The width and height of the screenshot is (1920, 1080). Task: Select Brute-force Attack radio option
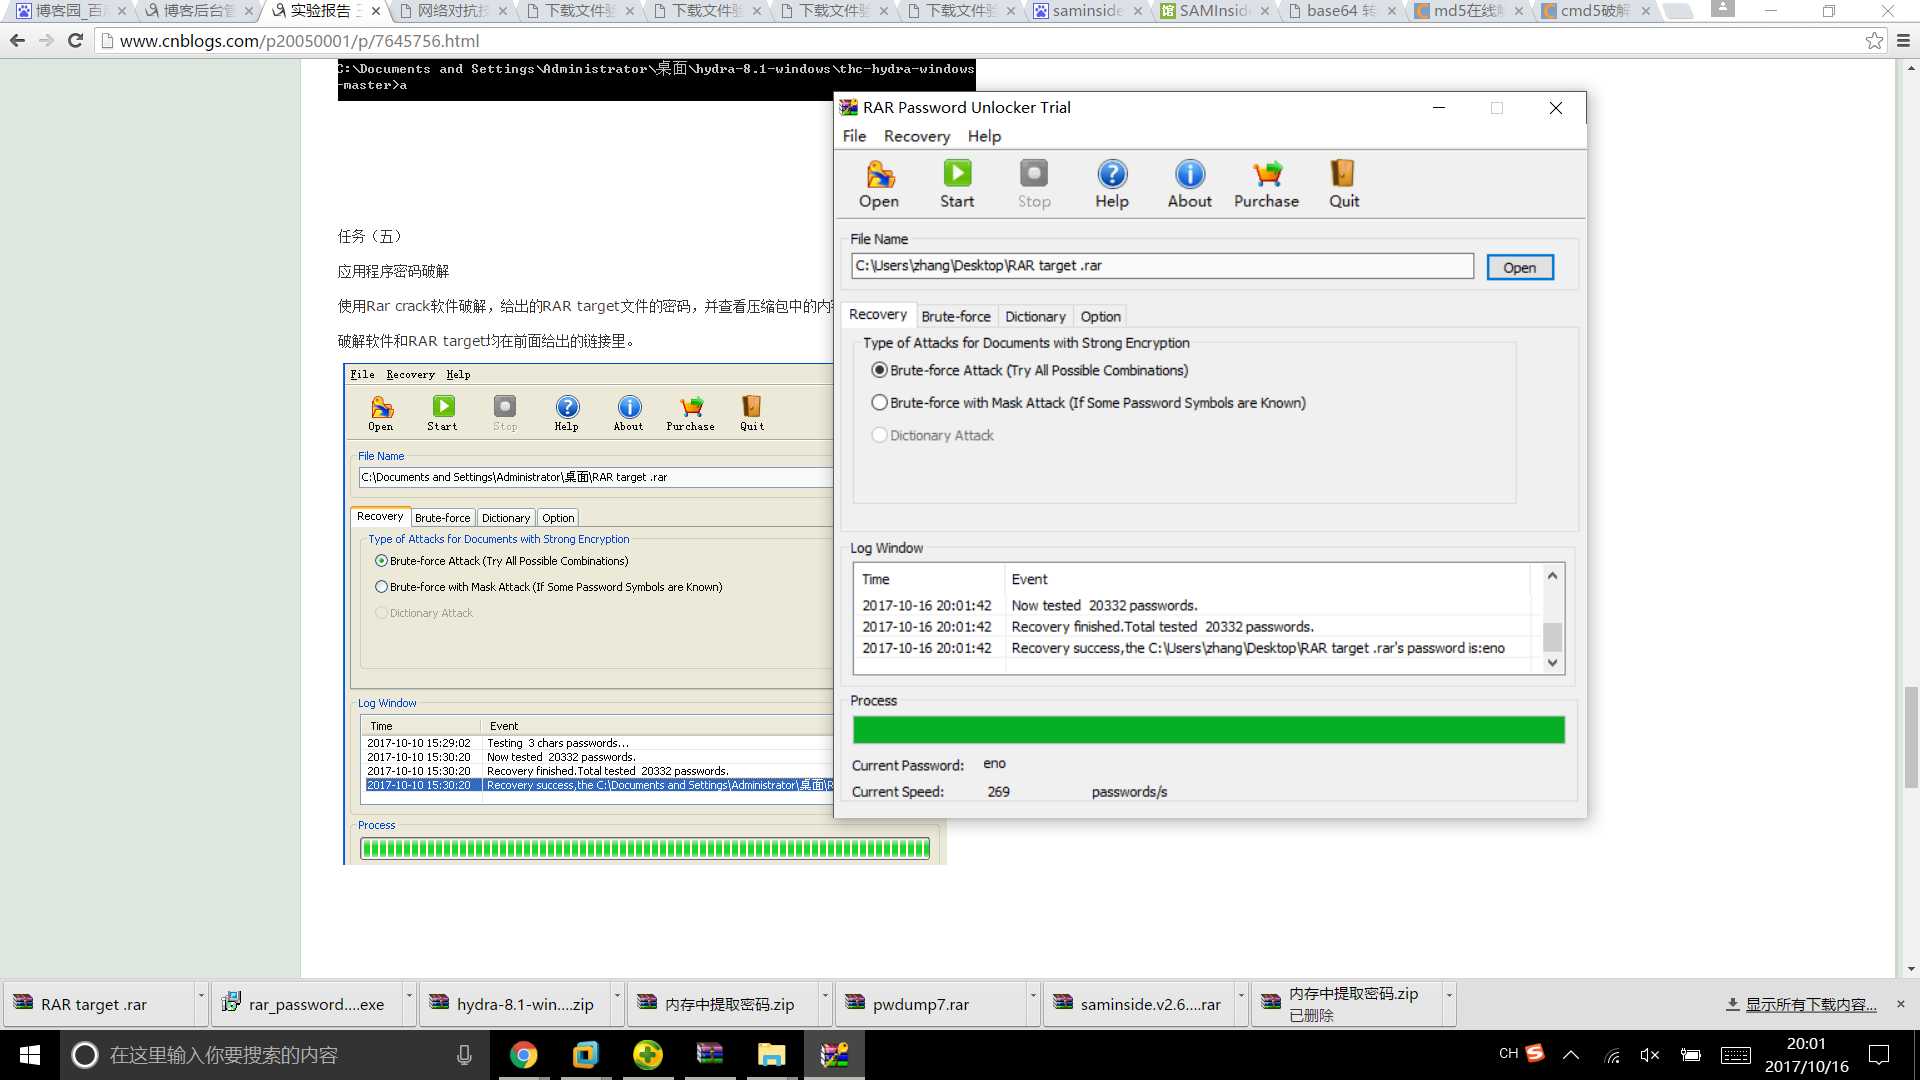(879, 370)
